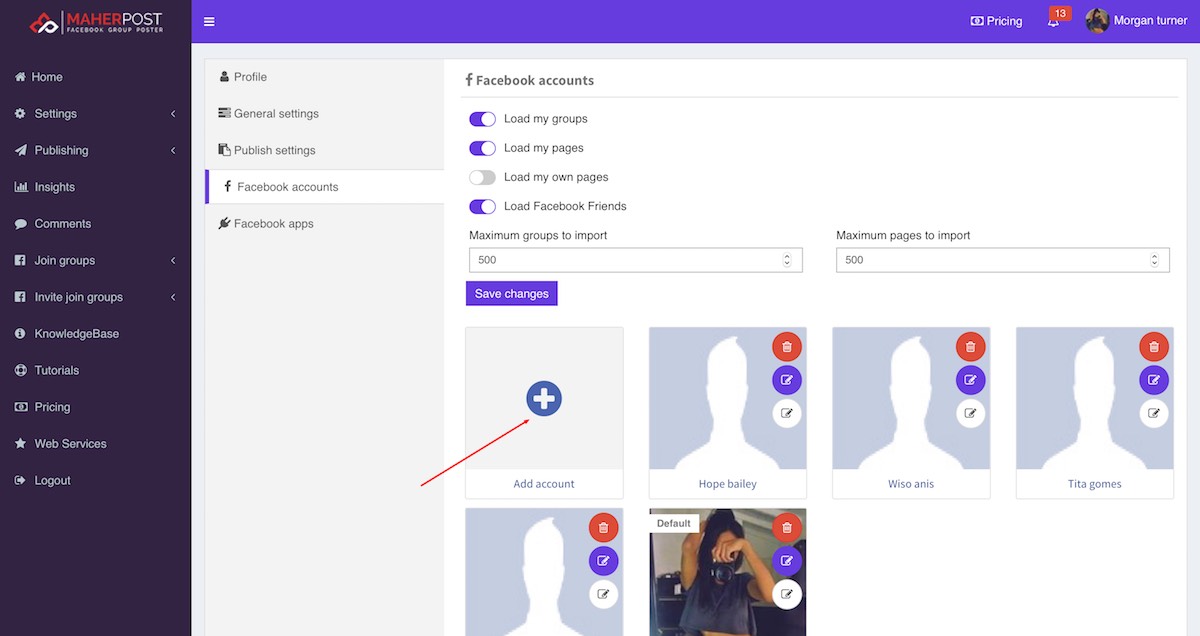Edit the Hope bailey account (purple icon)
The image size is (1200, 636).
787,380
